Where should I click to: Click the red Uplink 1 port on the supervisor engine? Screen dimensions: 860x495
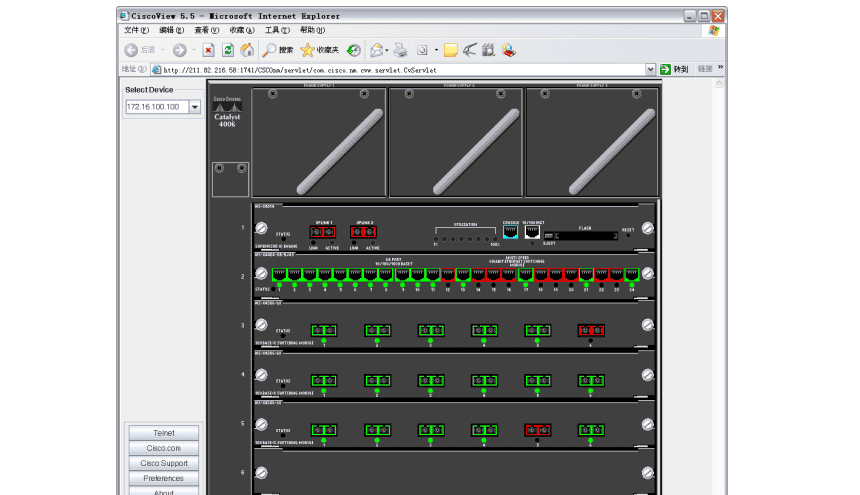tap(324, 232)
